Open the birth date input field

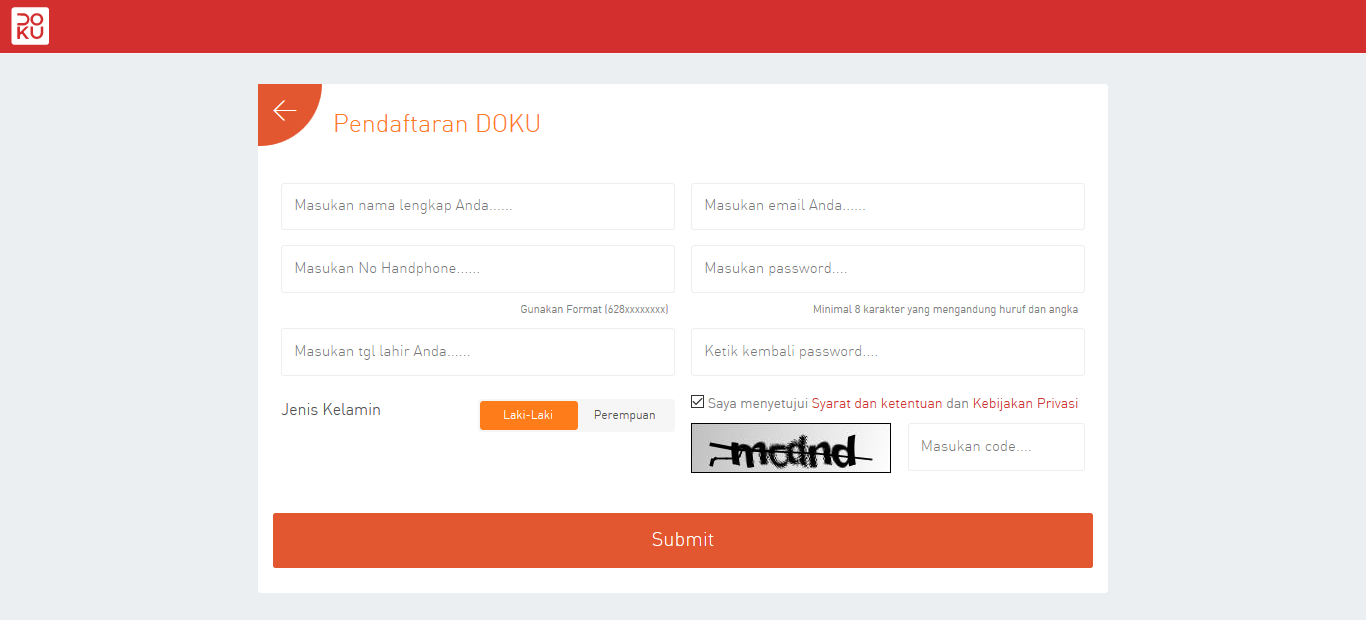click(x=478, y=352)
